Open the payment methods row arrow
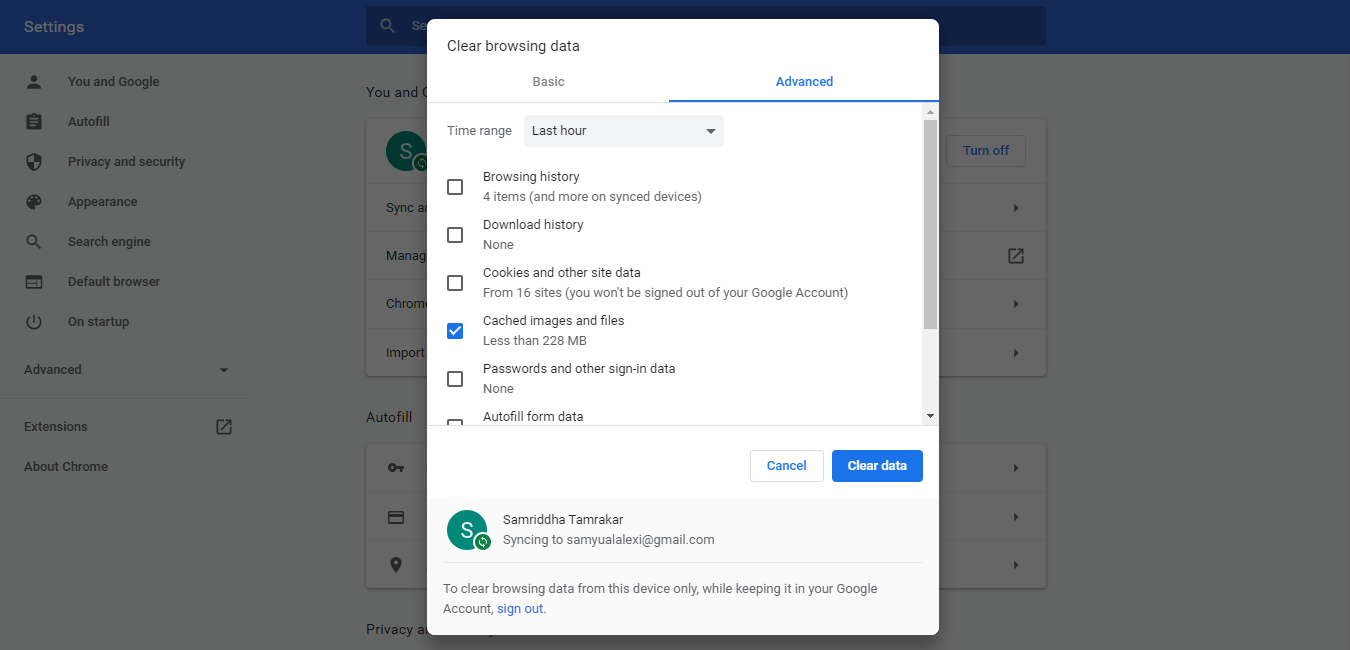This screenshot has width=1350, height=650. click(x=1016, y=517)
